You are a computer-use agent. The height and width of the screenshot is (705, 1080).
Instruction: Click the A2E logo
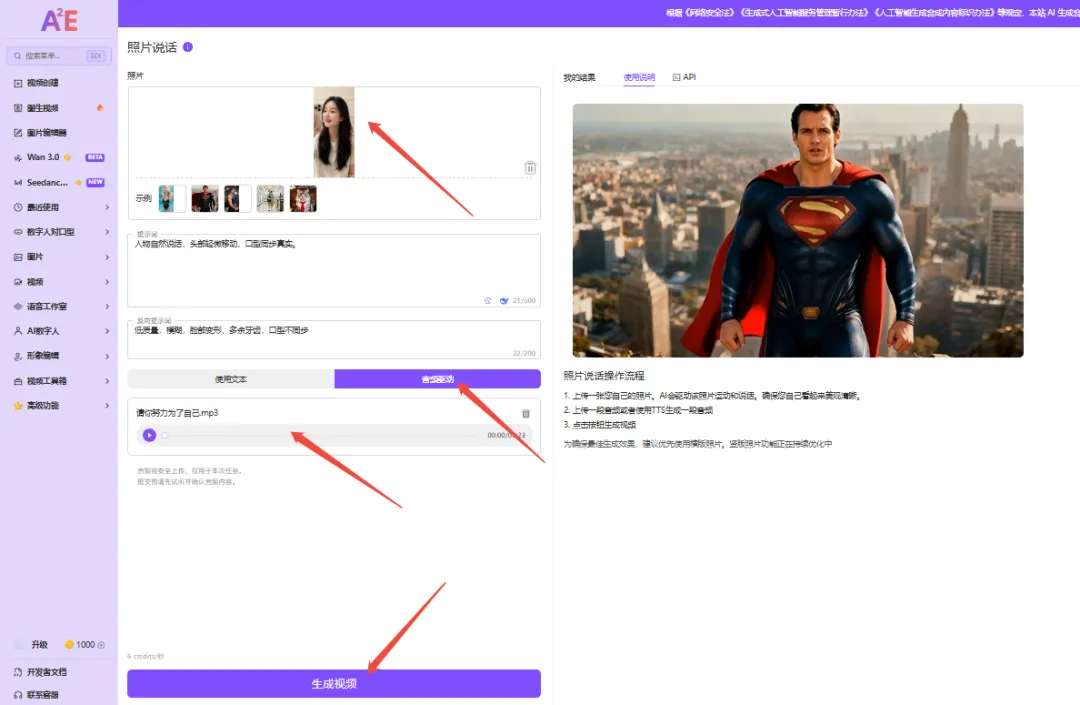[x=59, y=20]
